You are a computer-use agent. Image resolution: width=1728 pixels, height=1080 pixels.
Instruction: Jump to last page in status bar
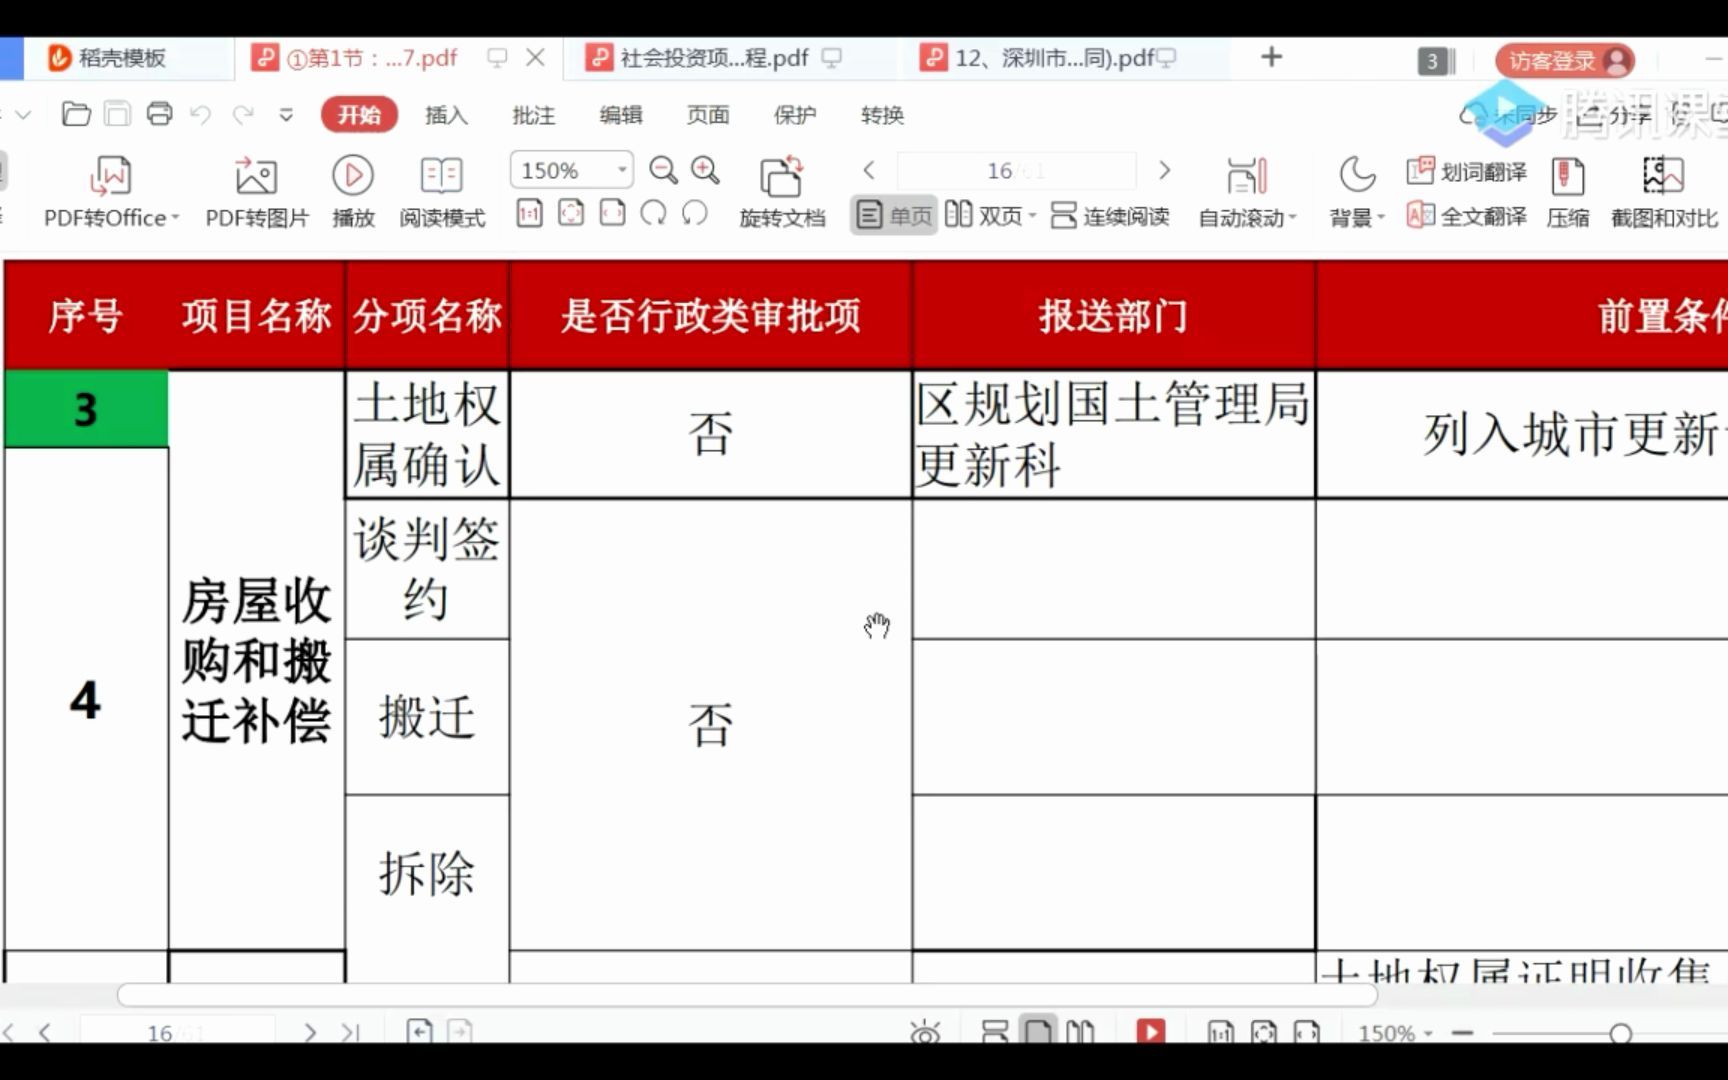[x=350, y=1032]
